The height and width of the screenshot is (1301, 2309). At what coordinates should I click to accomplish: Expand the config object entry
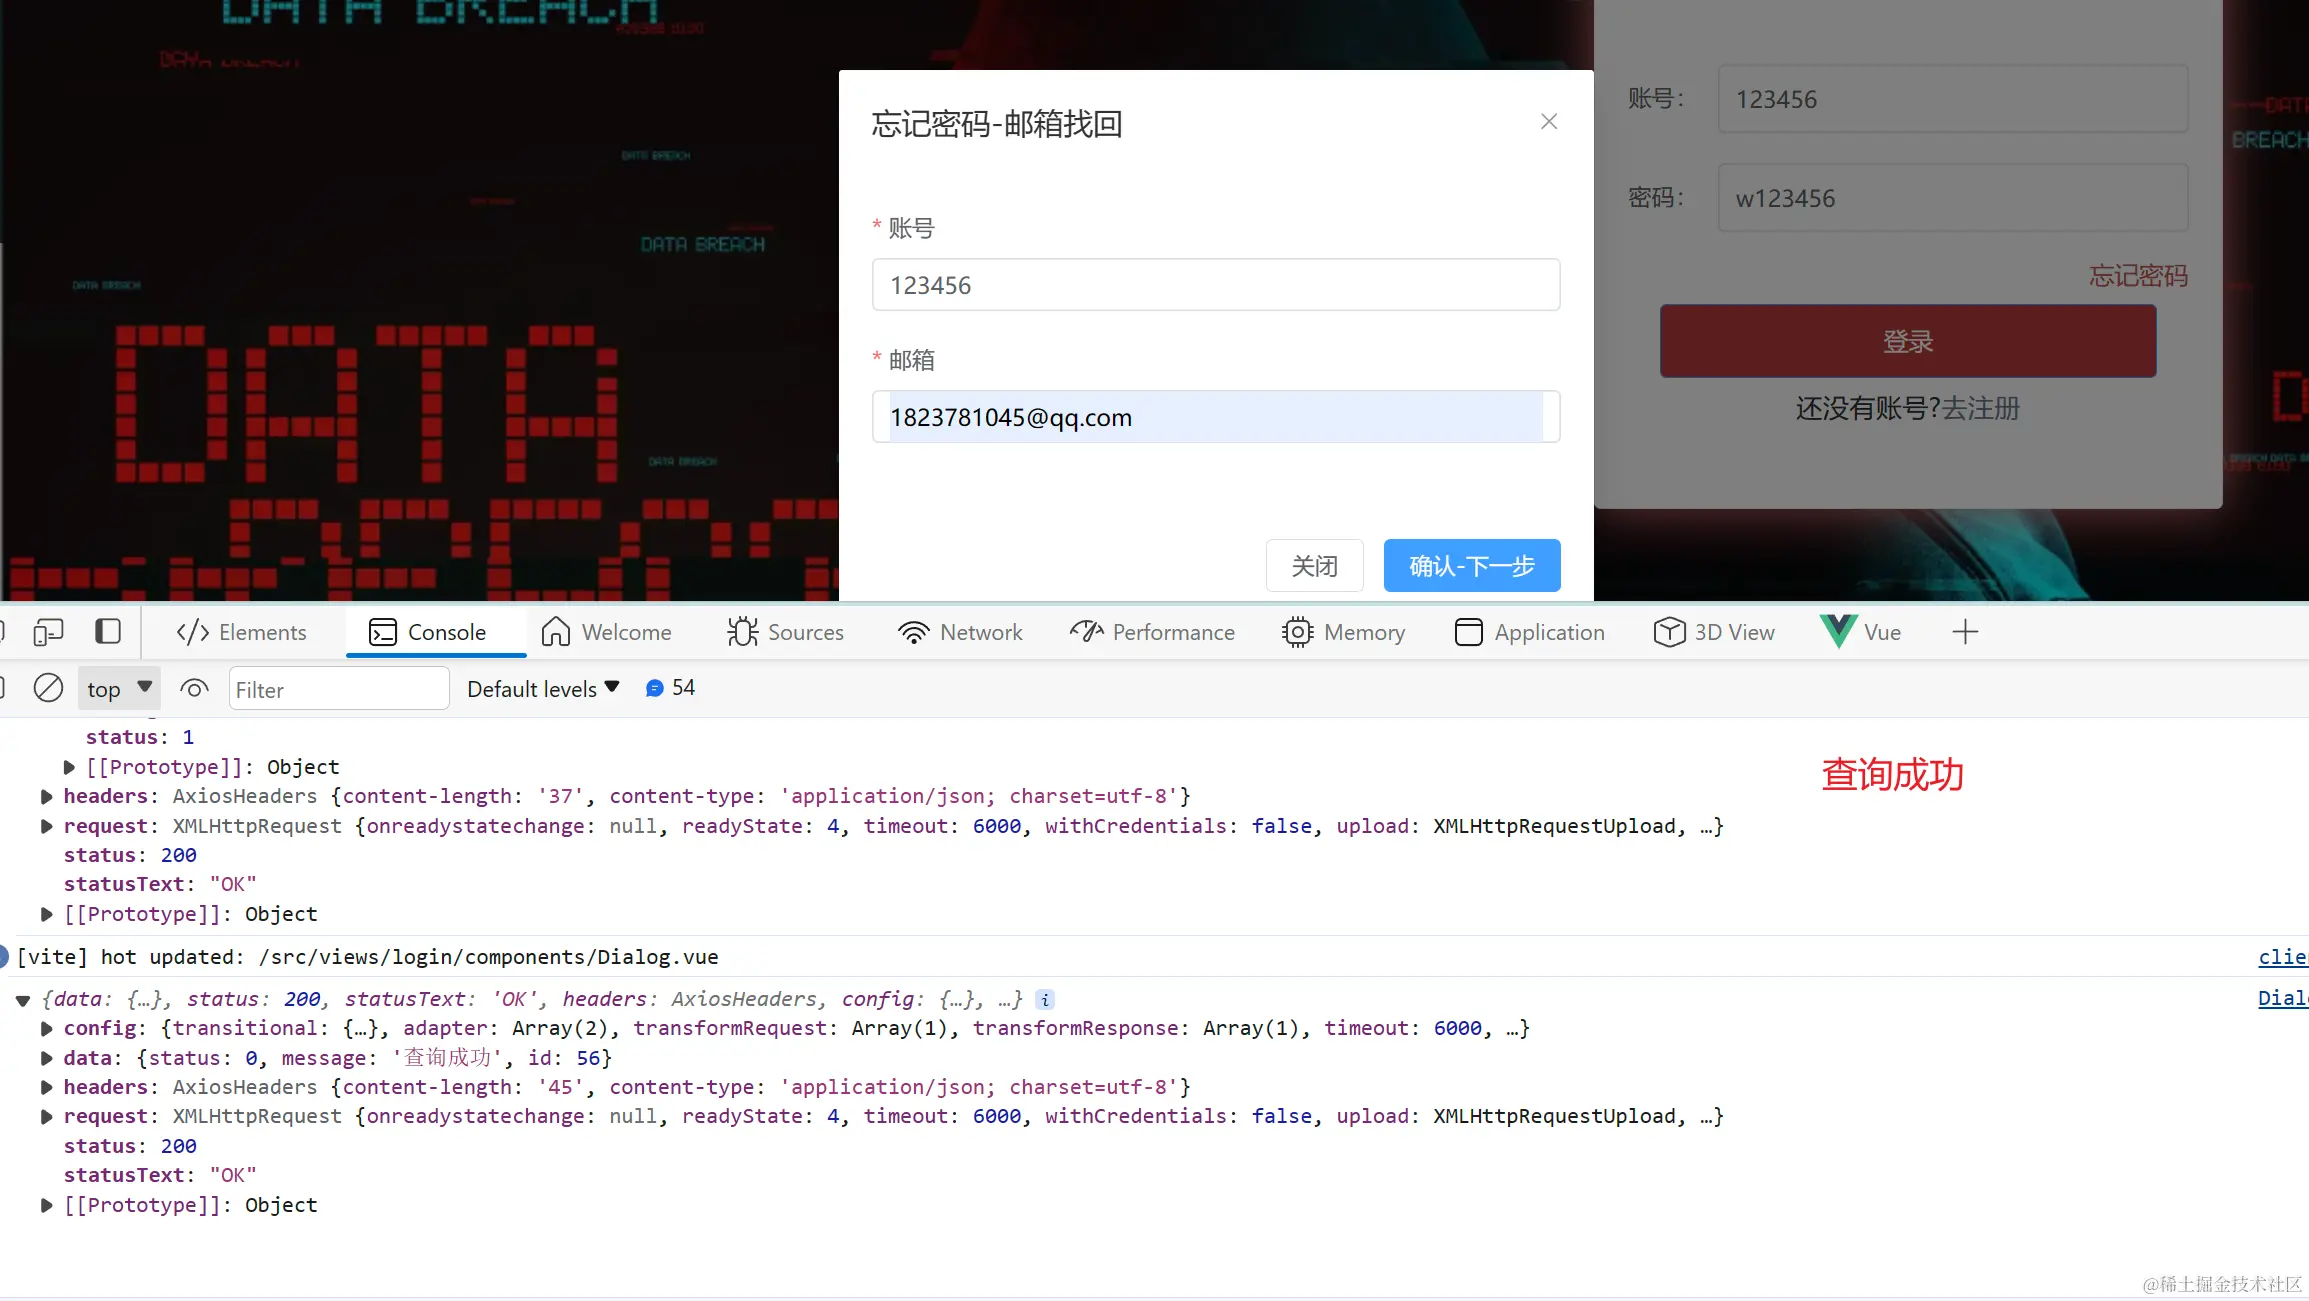(x=47, y=1029)
